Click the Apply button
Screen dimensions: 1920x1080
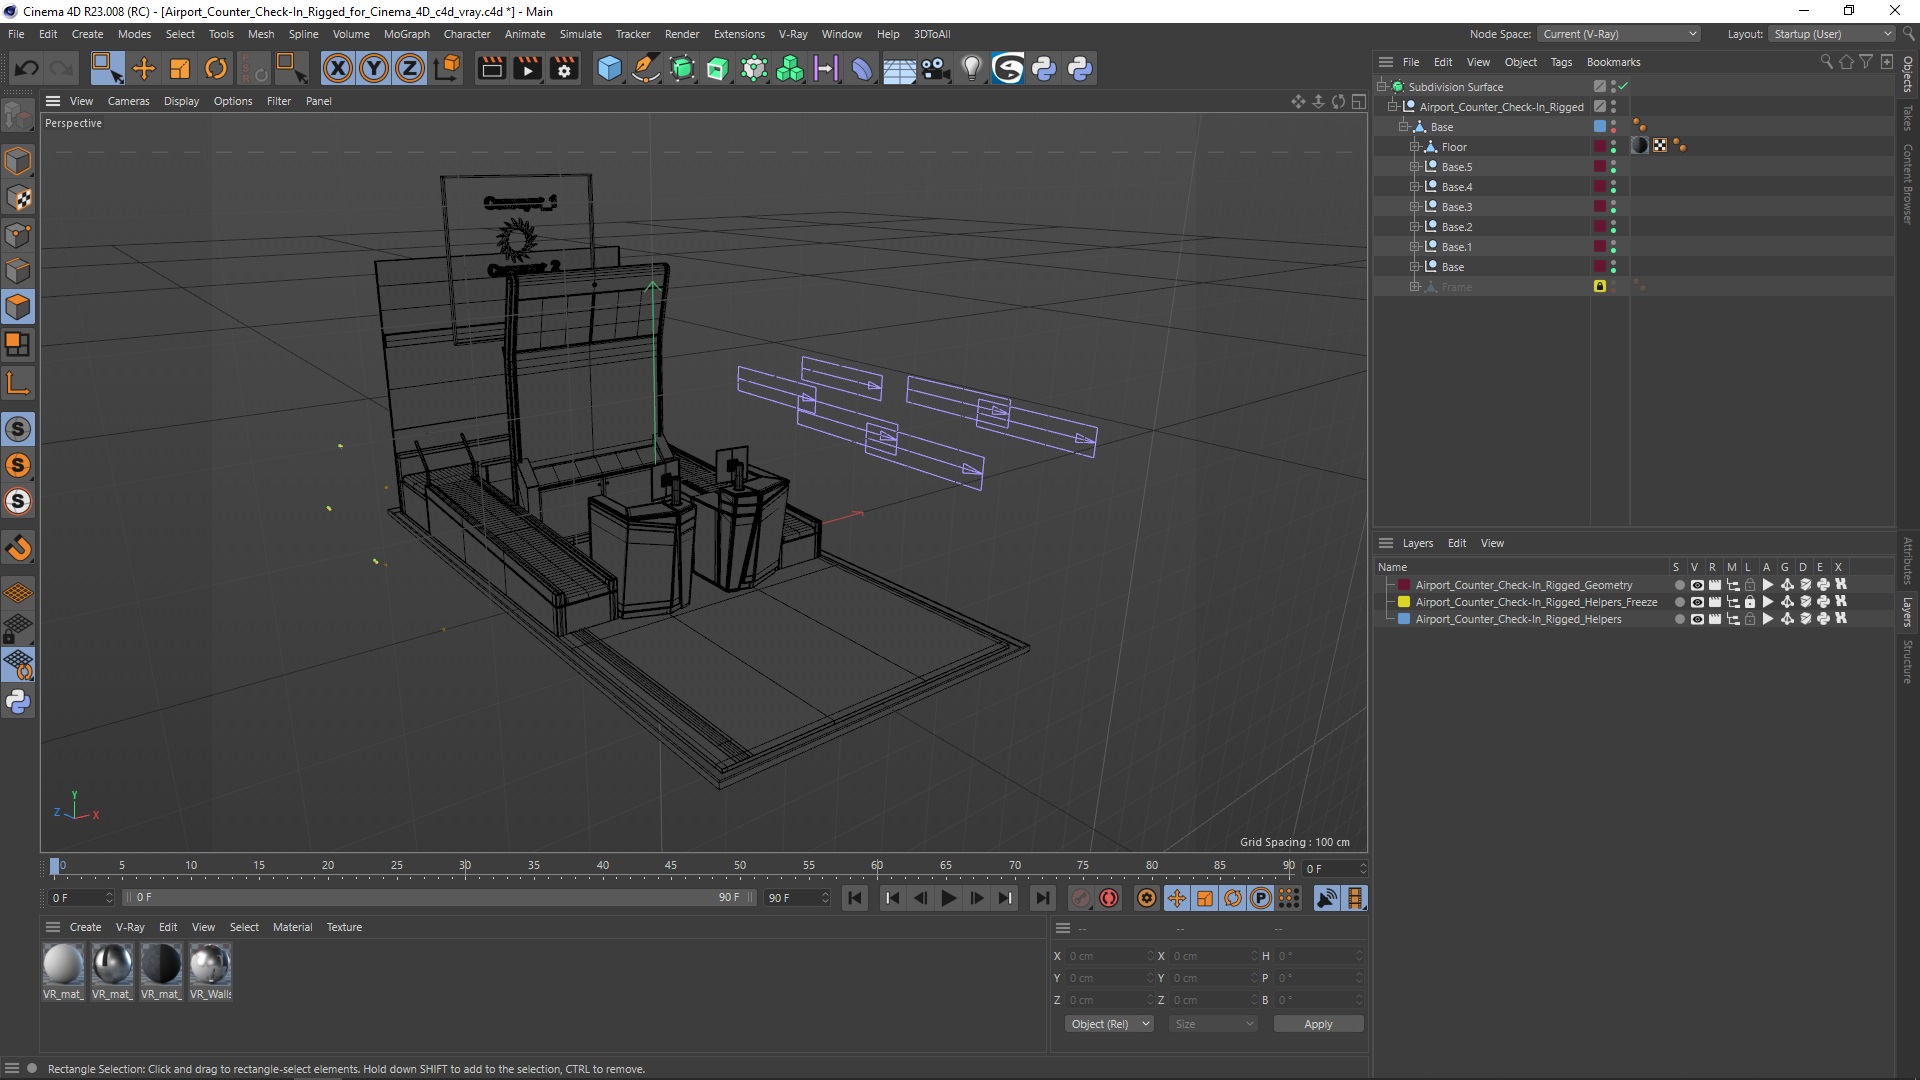(1318, 1024)
